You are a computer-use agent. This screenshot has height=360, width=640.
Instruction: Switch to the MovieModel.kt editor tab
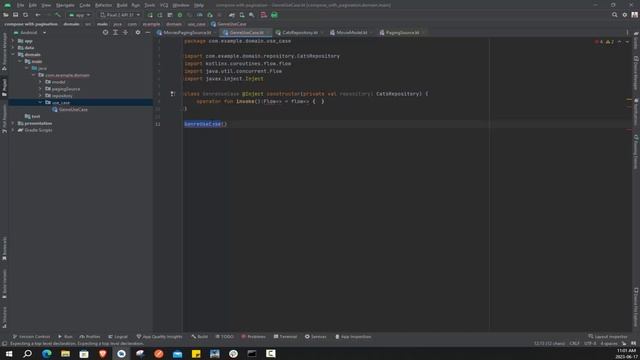click(x=351, y=32)
